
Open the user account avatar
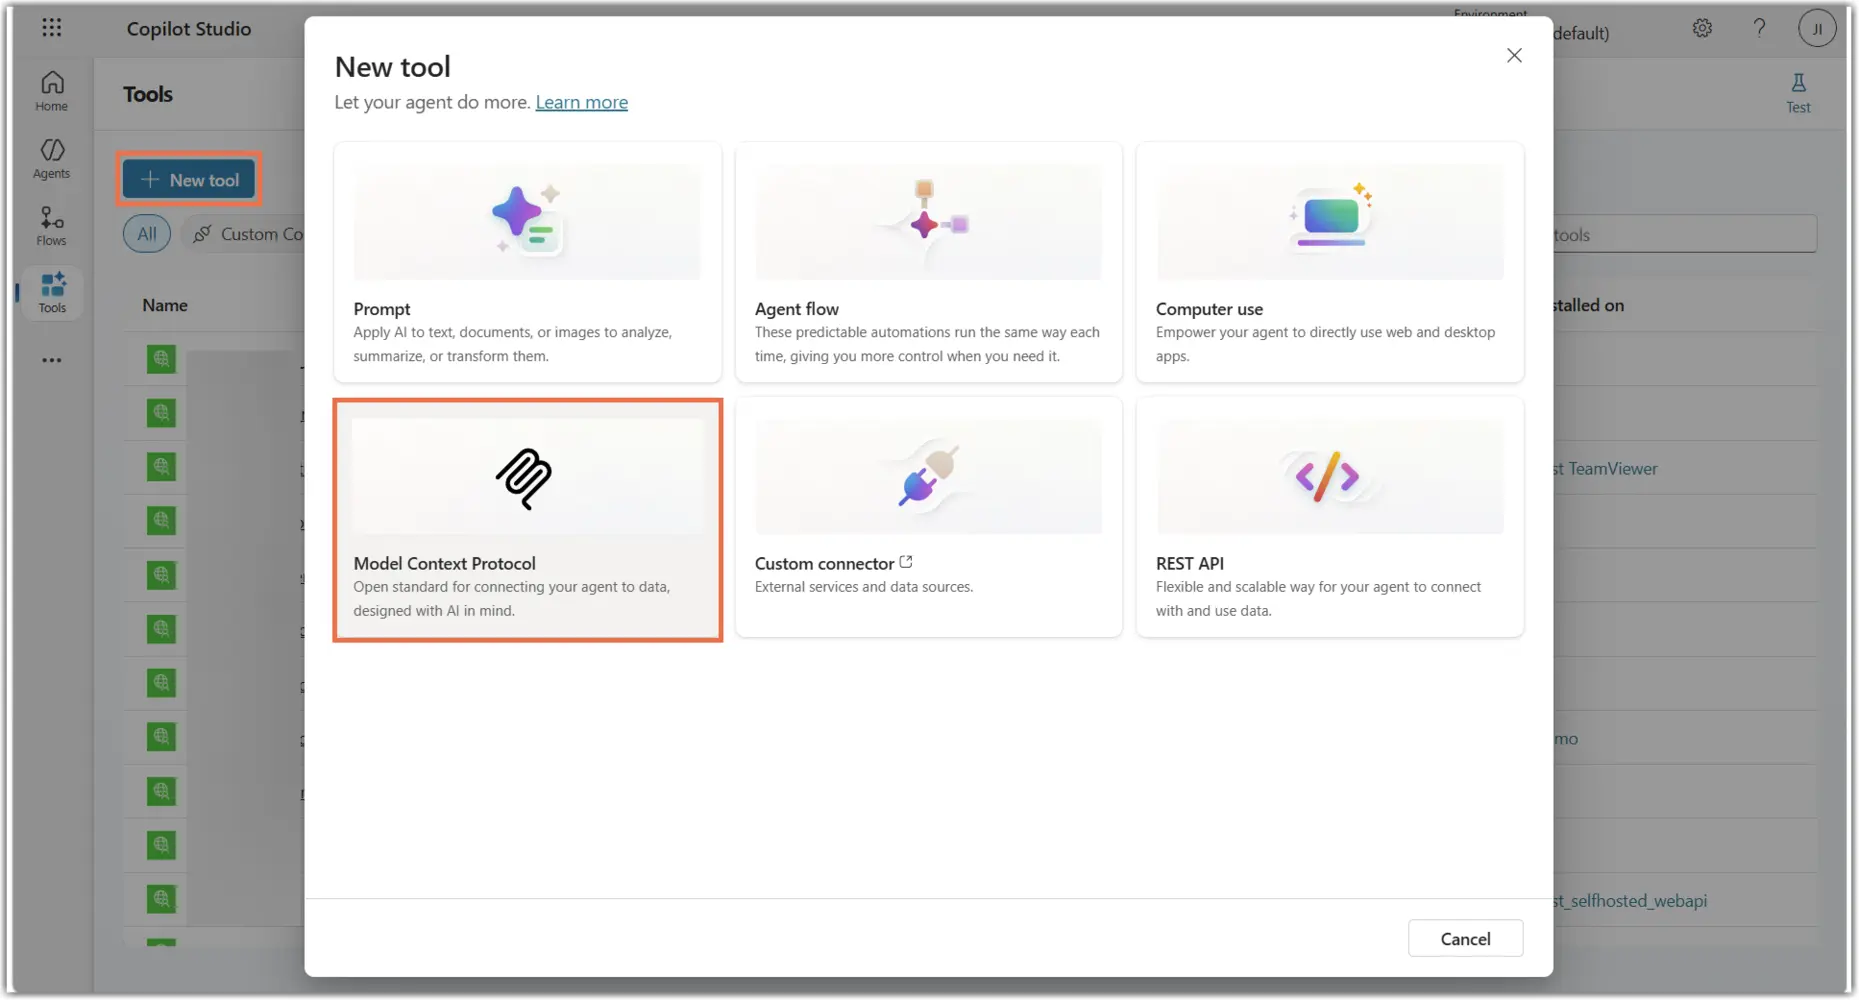click(1817, 28)
